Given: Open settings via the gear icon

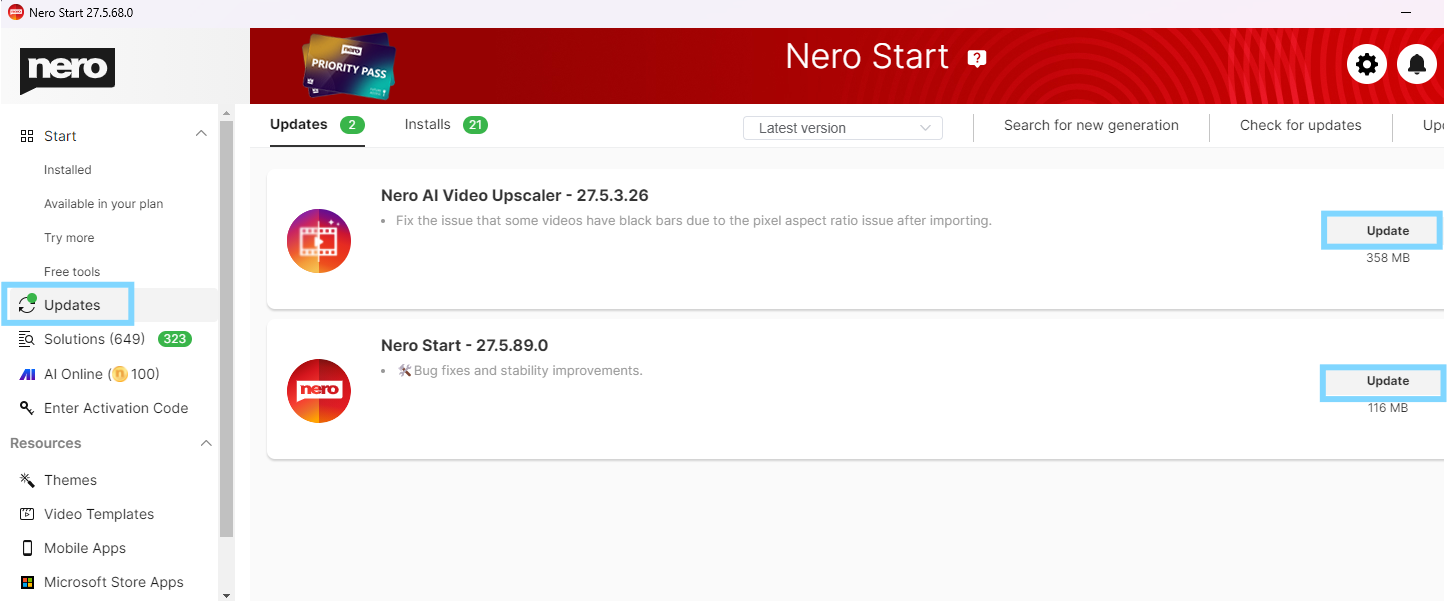Looking at the screenshot, I should 1367,64.
